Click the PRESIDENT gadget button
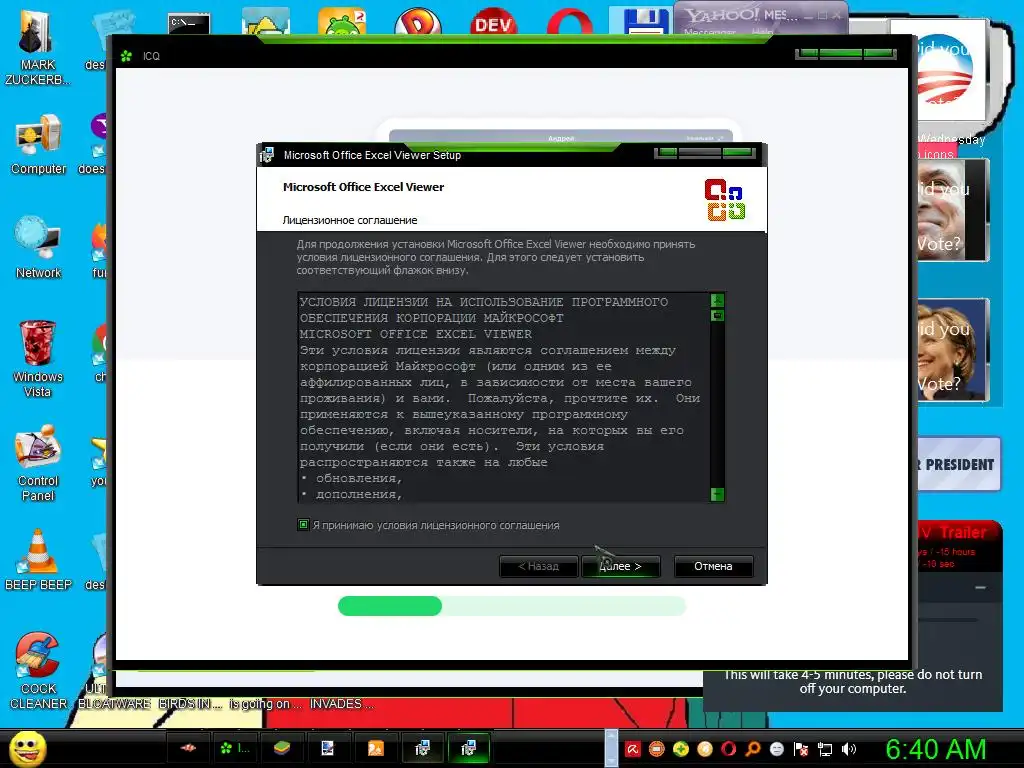This screenshot has width=1024, height=768. point(959,464)
